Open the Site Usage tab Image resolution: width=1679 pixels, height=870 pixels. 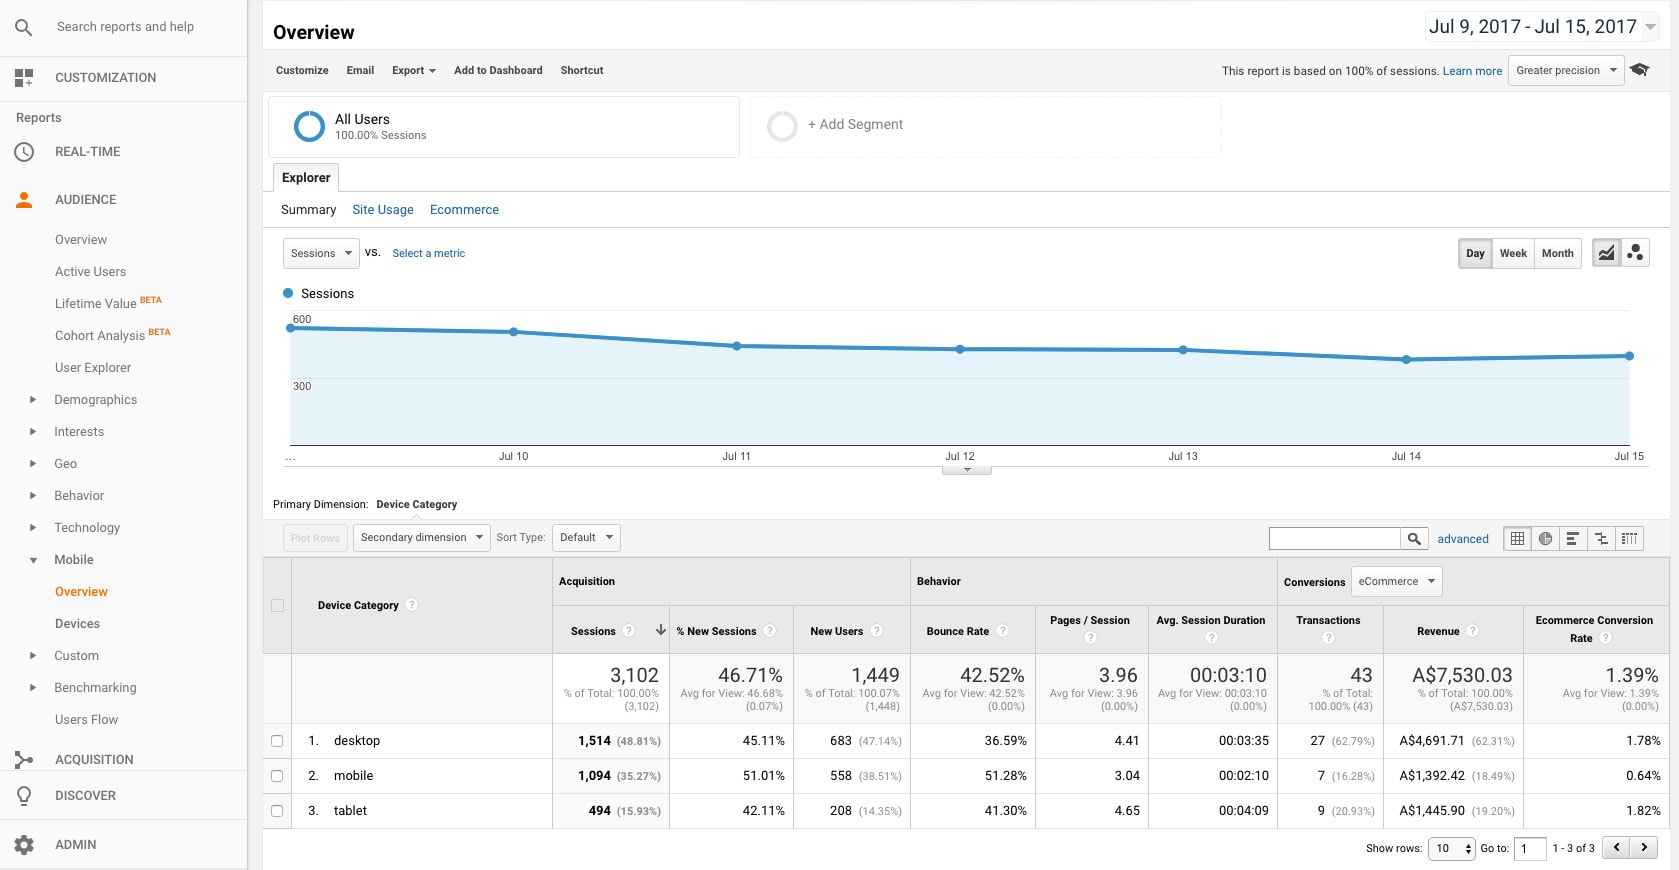(382, 210)
